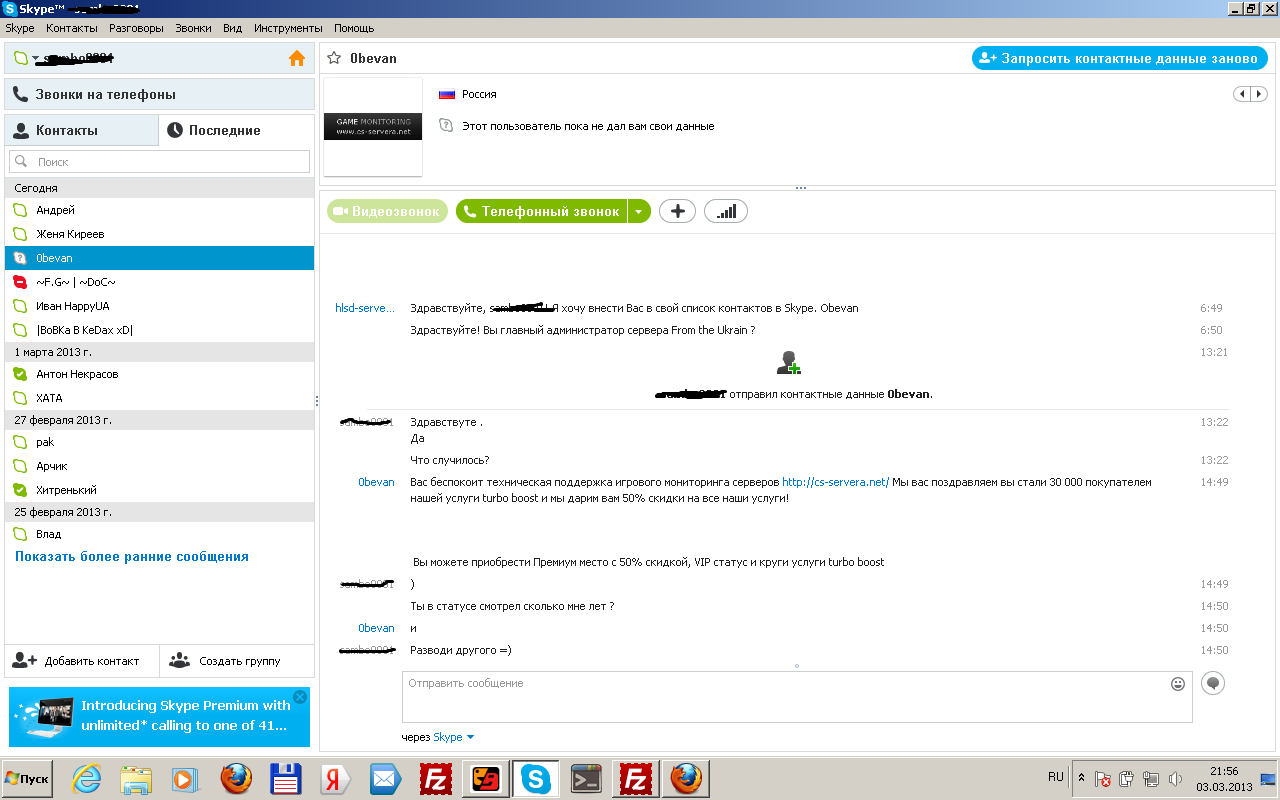This screenshot has width=1280, height=800.
Task: Click Добавить контакт button
Action: (x=82, y=660)
